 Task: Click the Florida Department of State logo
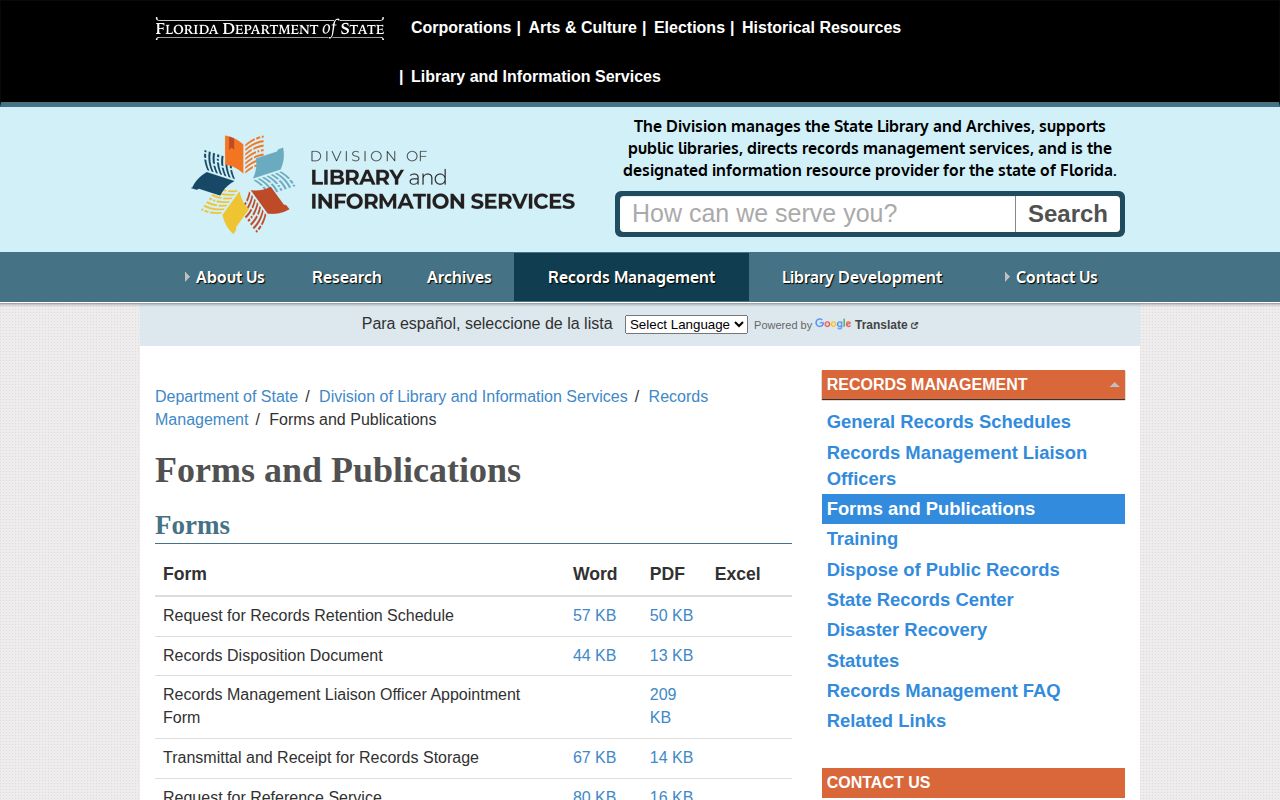(270, 28)
